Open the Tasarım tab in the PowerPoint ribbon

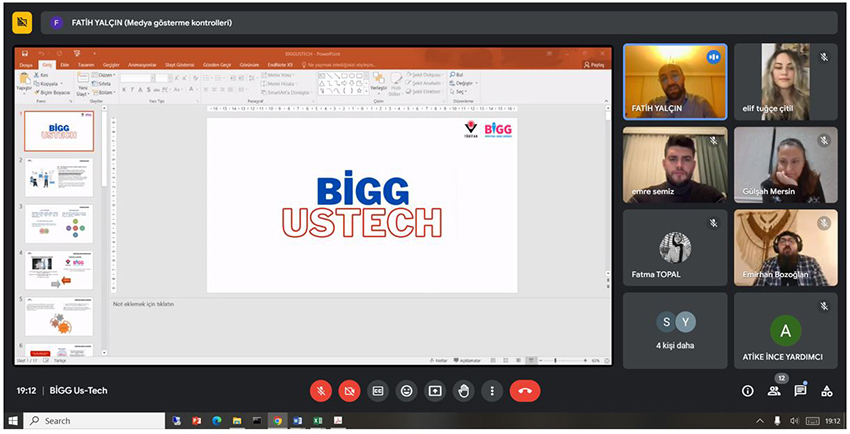pyautogui.click(x=86, y=65)
